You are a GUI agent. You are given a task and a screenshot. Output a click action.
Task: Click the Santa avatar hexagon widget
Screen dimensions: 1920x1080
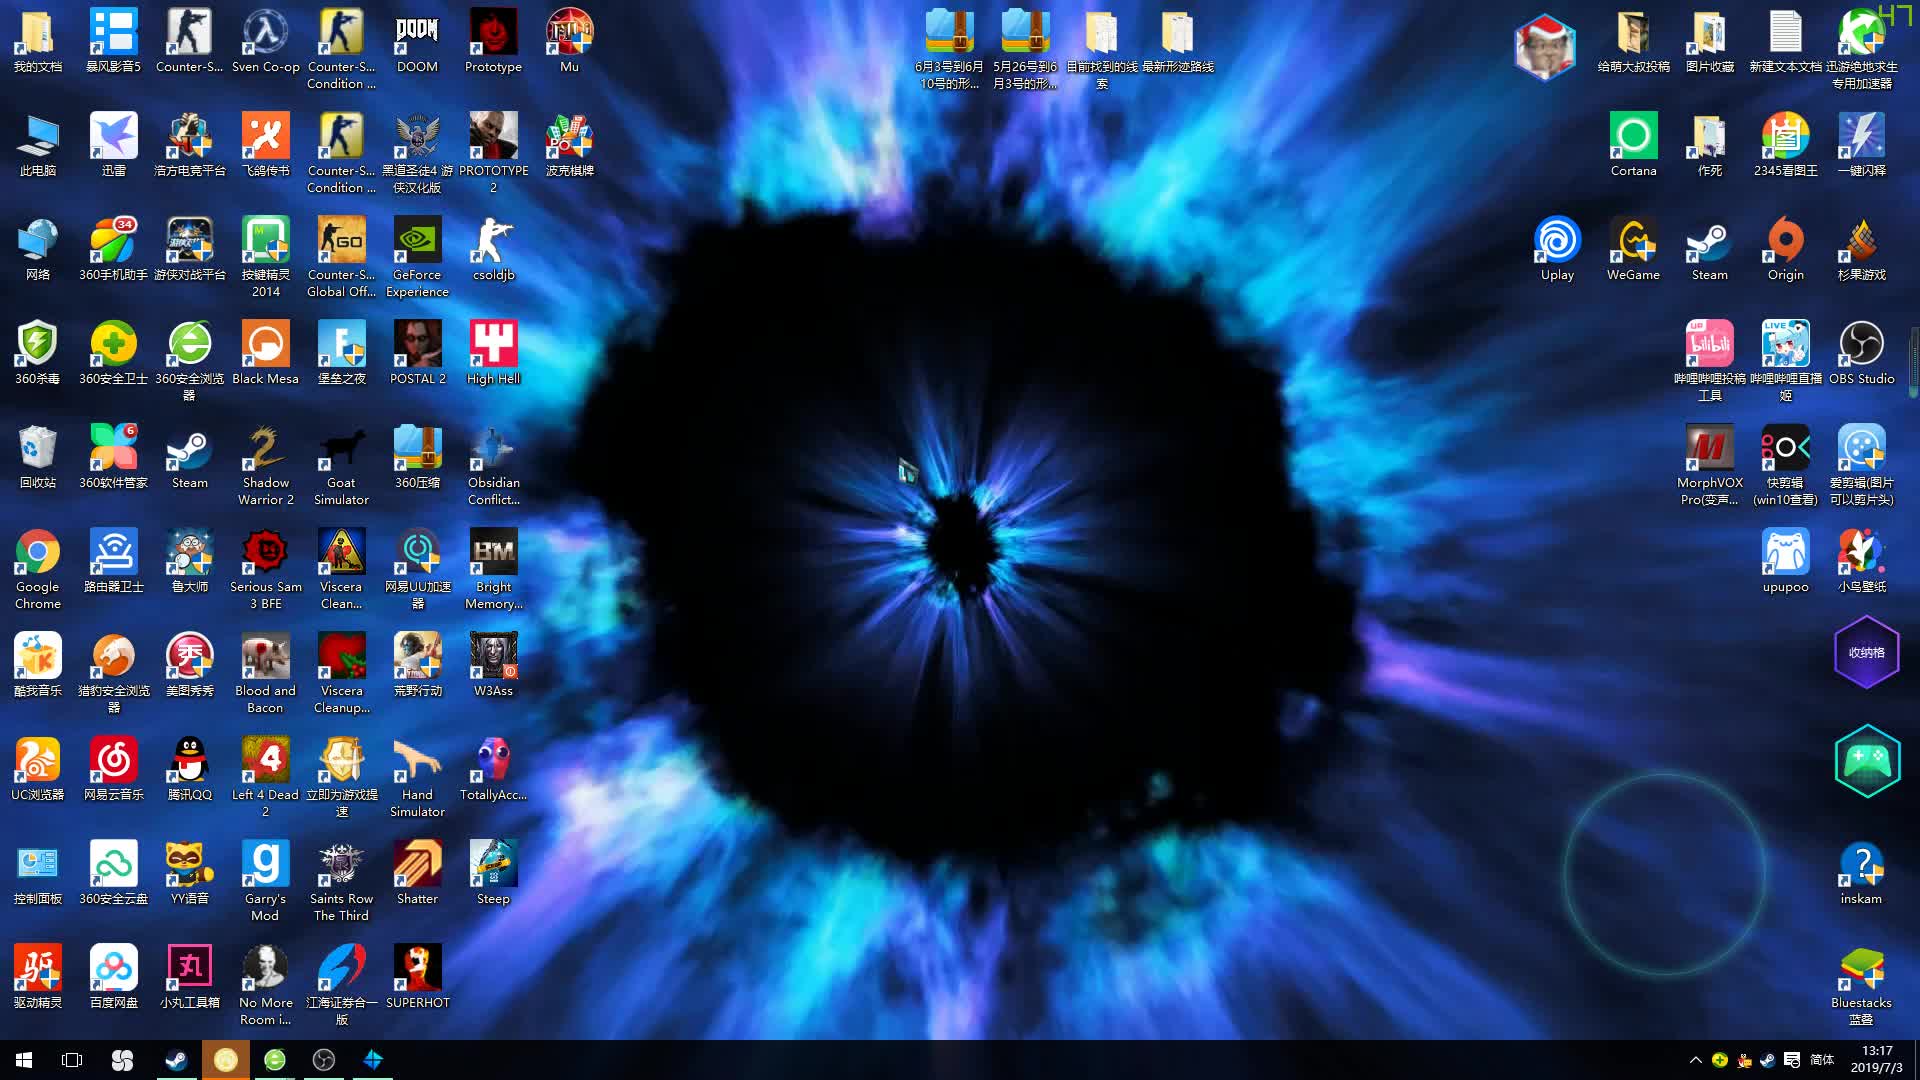point(1545,47)
